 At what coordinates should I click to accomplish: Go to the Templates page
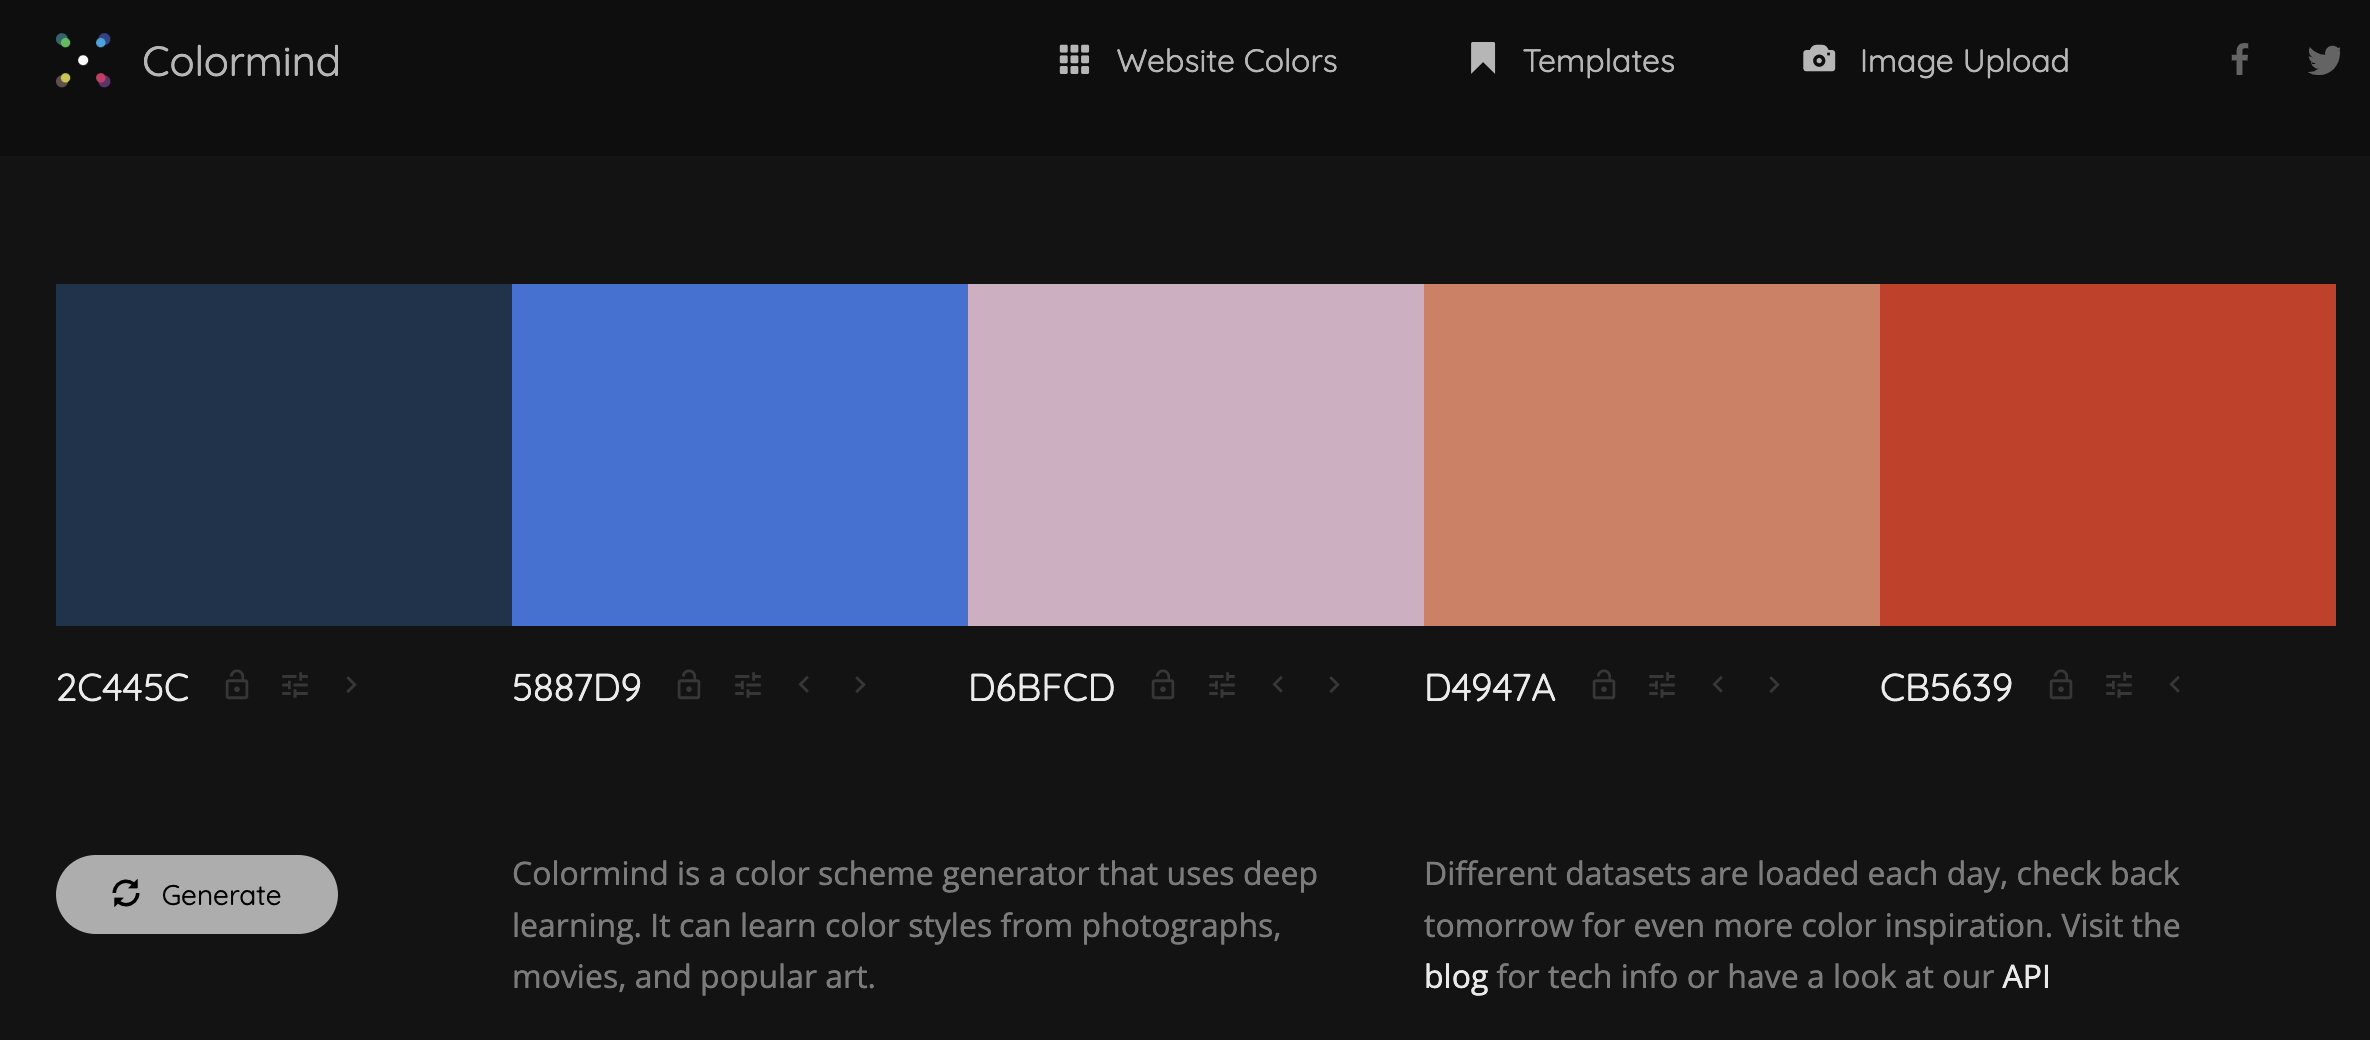(1572, 61)
